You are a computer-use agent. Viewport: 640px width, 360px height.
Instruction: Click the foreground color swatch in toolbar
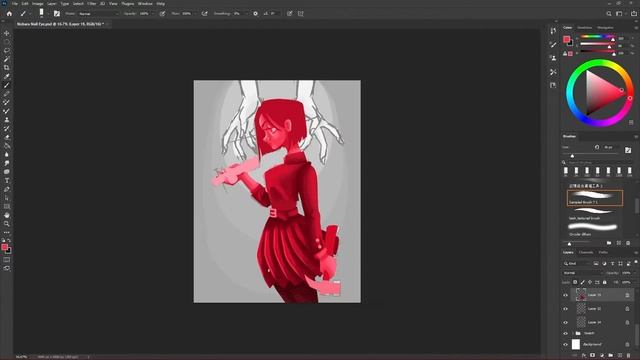click(4, 247)
